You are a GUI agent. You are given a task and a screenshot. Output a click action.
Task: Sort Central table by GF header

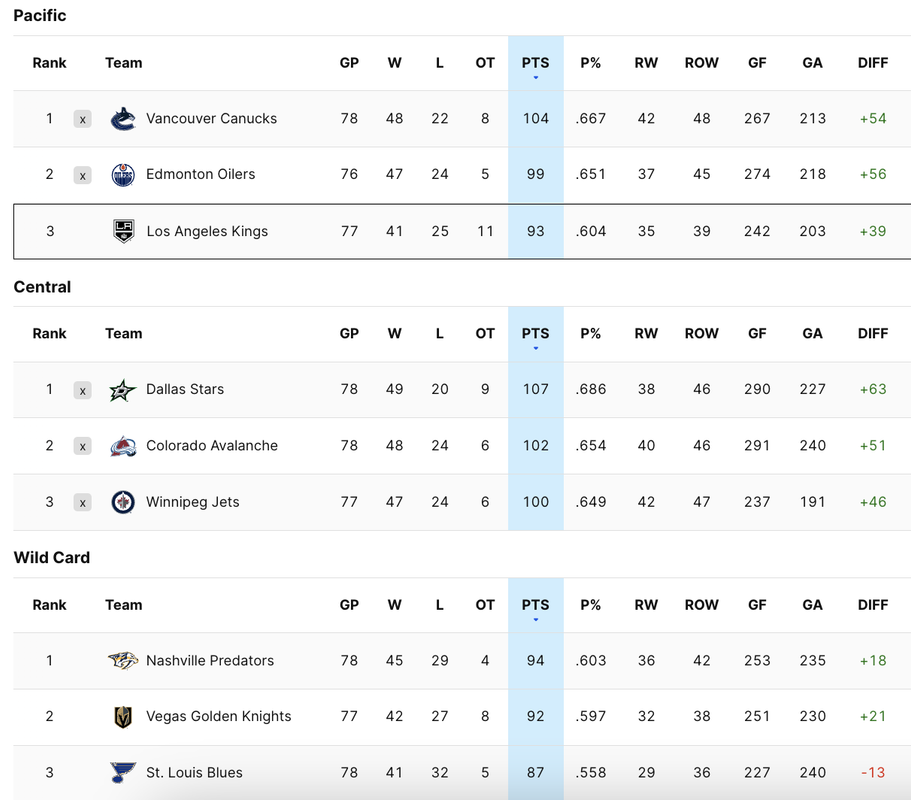[757, 333]
